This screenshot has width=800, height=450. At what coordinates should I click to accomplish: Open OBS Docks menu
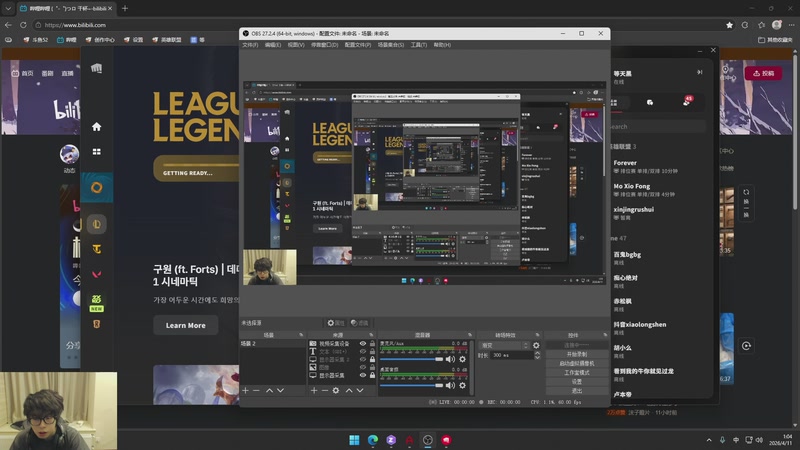(x=324, y=45)
